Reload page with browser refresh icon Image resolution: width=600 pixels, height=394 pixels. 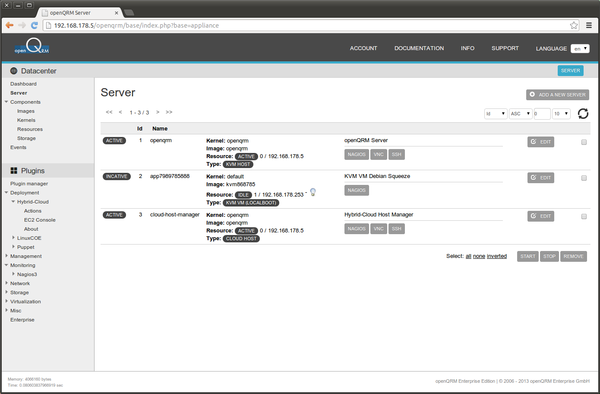[34, 25]
